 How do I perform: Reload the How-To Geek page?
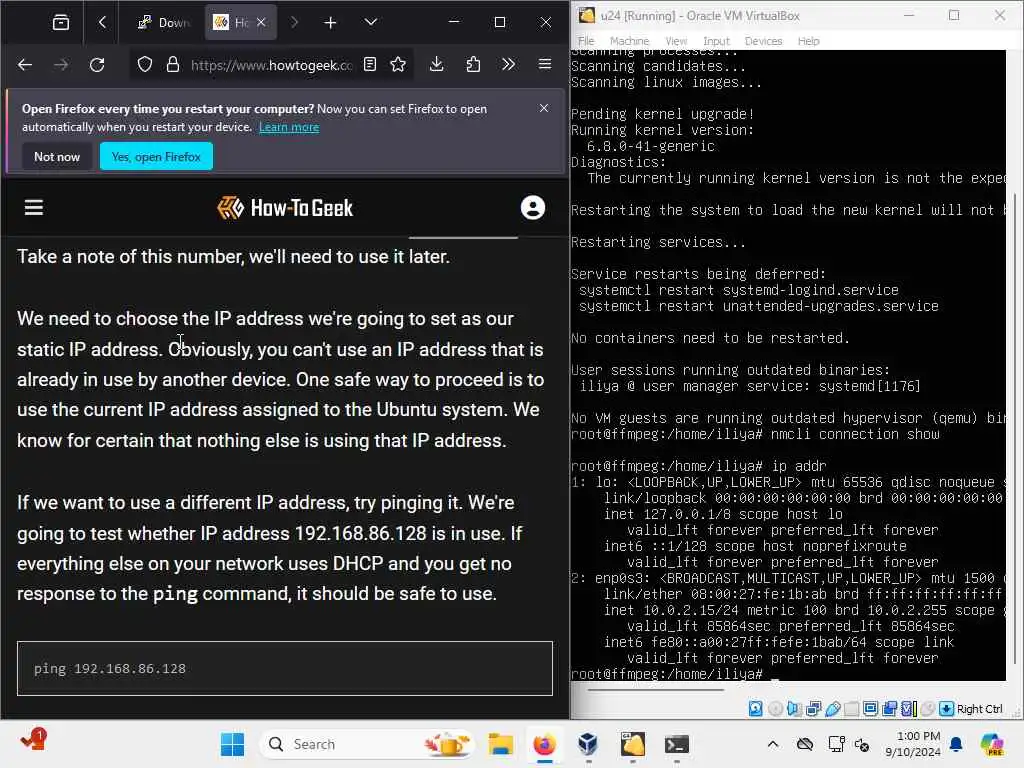tap(97, 65)
